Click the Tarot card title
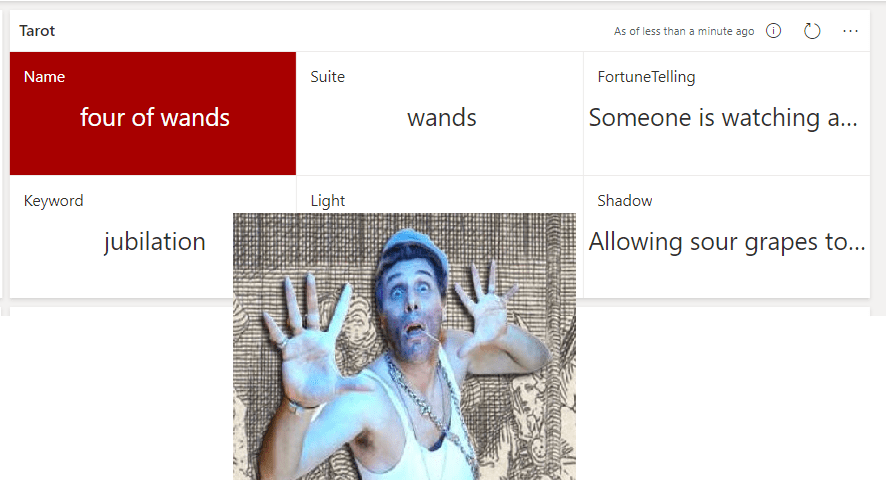 click(x=37, y=31)
